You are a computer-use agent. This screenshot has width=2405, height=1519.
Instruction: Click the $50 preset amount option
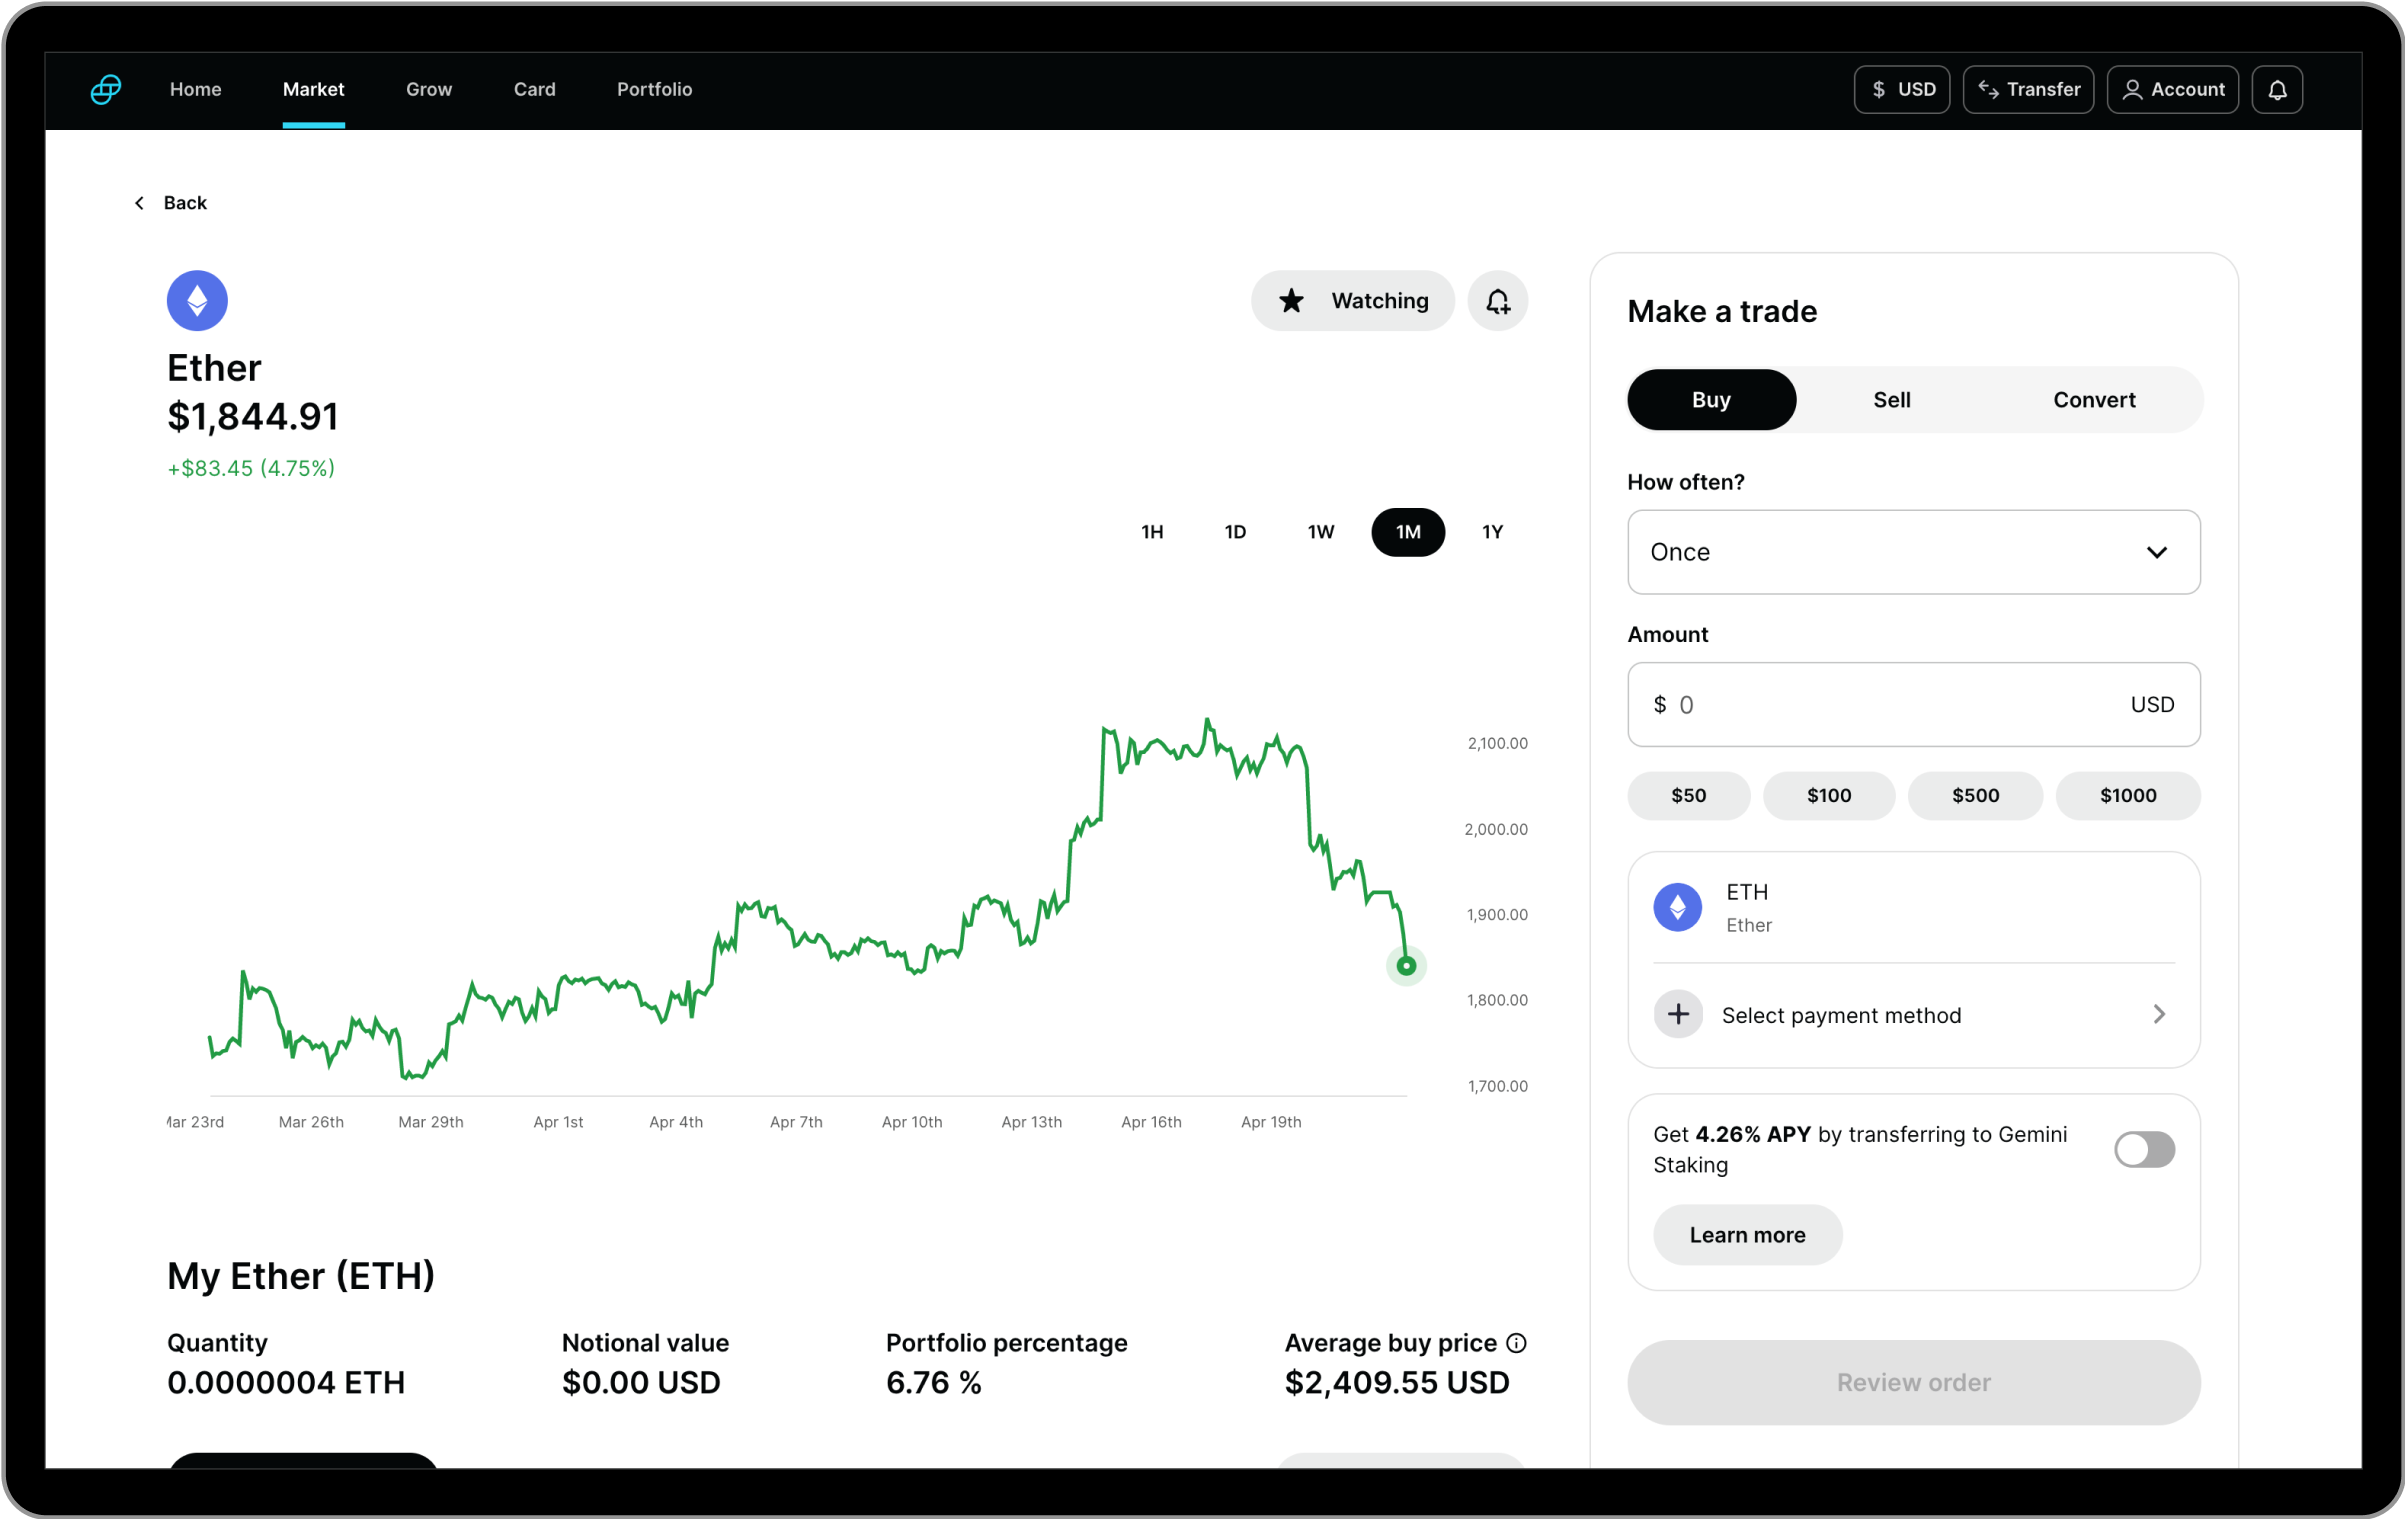click(x=1688, y=794)
